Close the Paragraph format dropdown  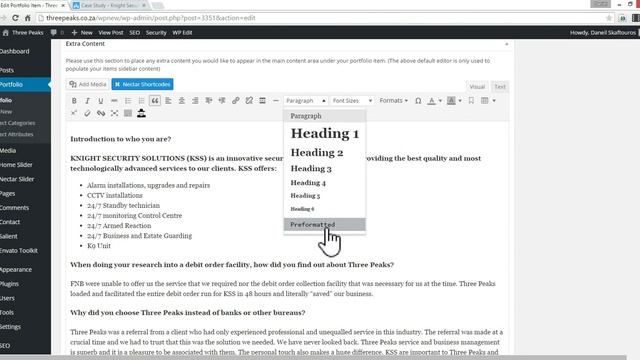(x=306, y=101)
